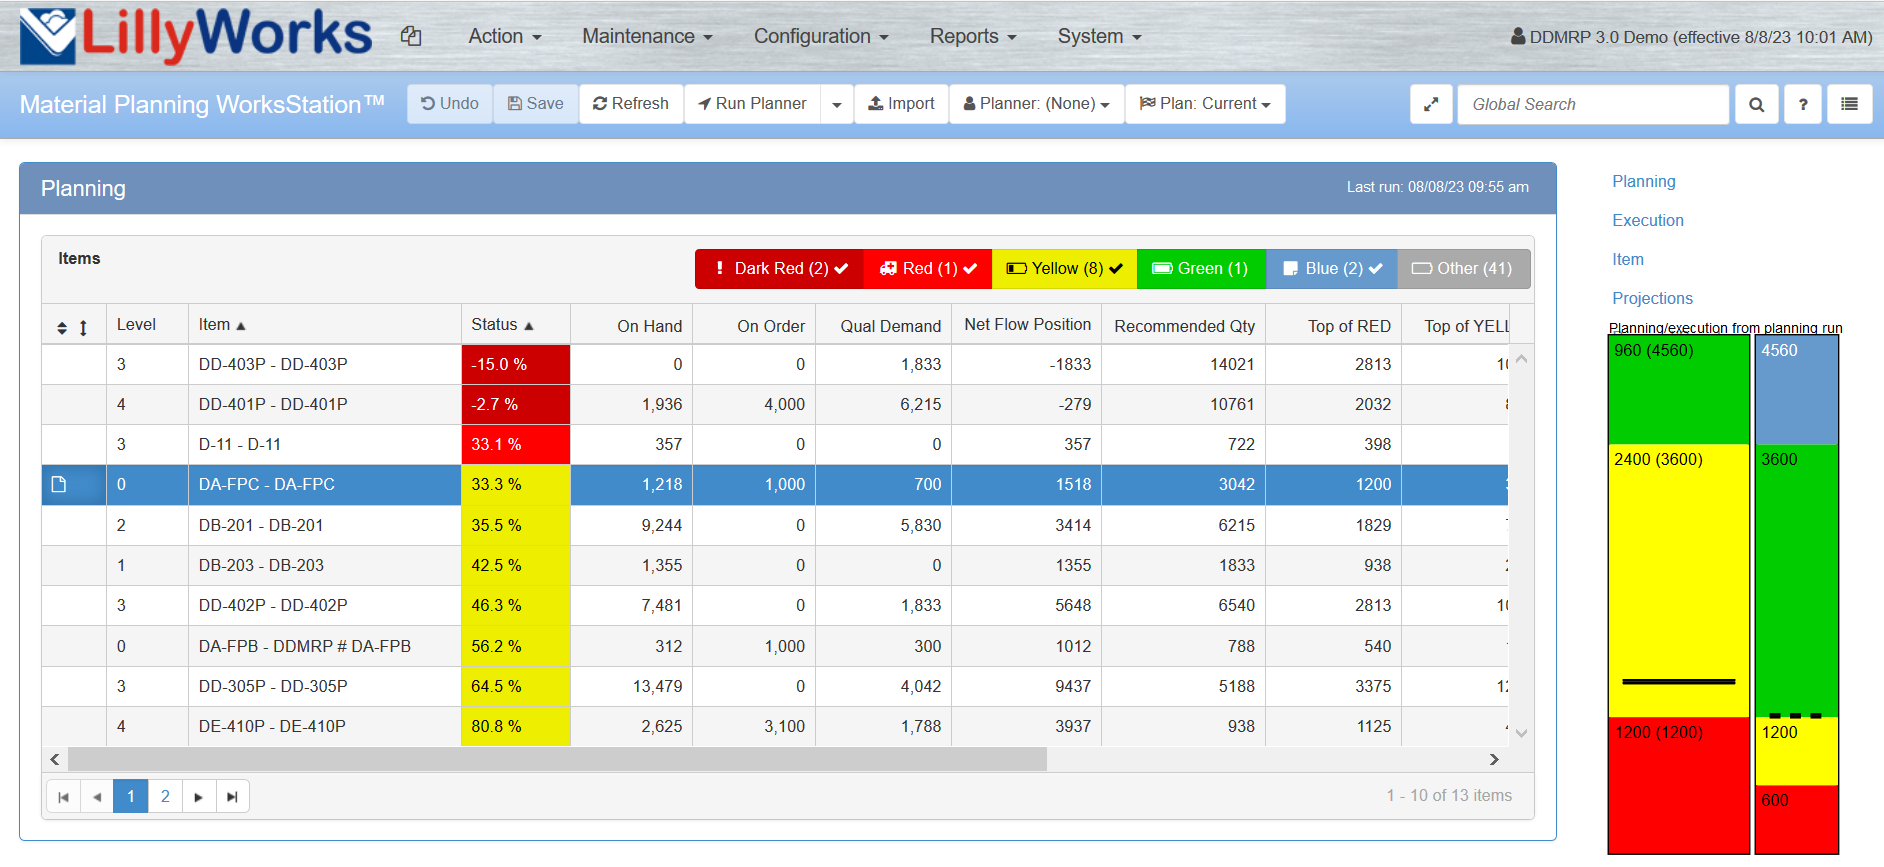Click the vertical resize icon in grid header
The width and height of the screenshot is (1884, 867).
tap(83, 328)
